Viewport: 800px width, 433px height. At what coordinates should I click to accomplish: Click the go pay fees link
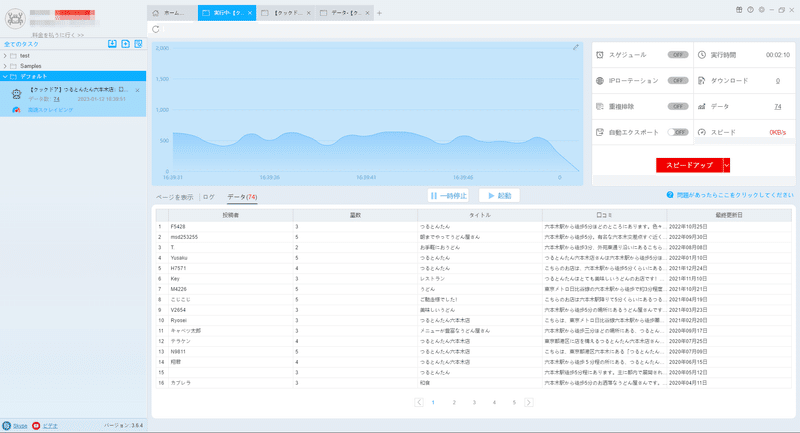coord(58,35)
